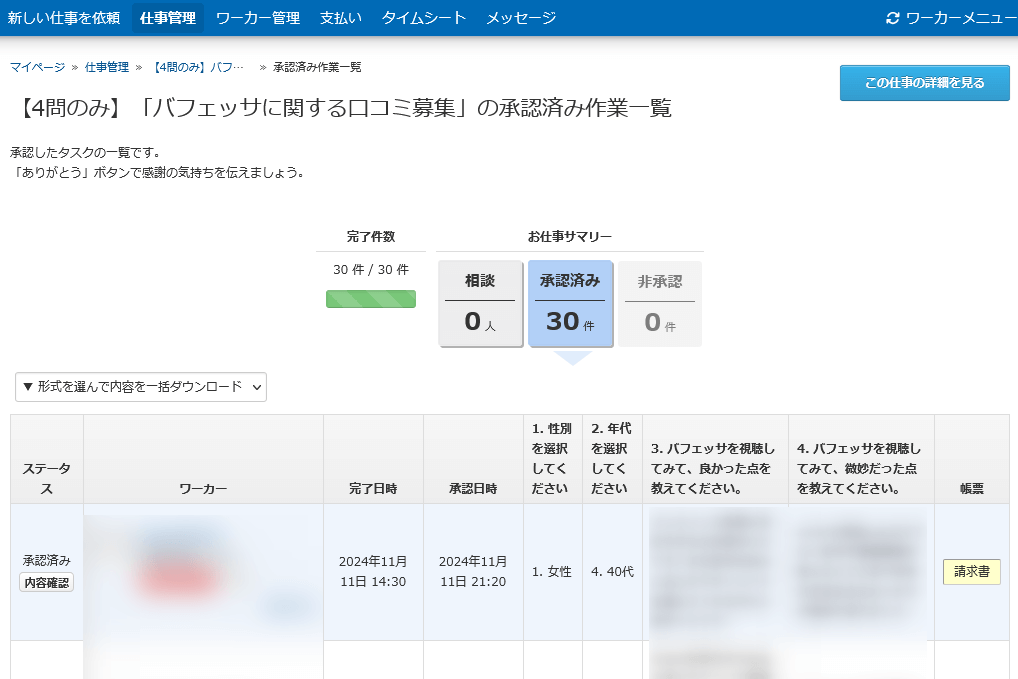Viewport: 1018px width, 679px height.
Task: Click the ワーカー column header
Action: coord(203,460)
